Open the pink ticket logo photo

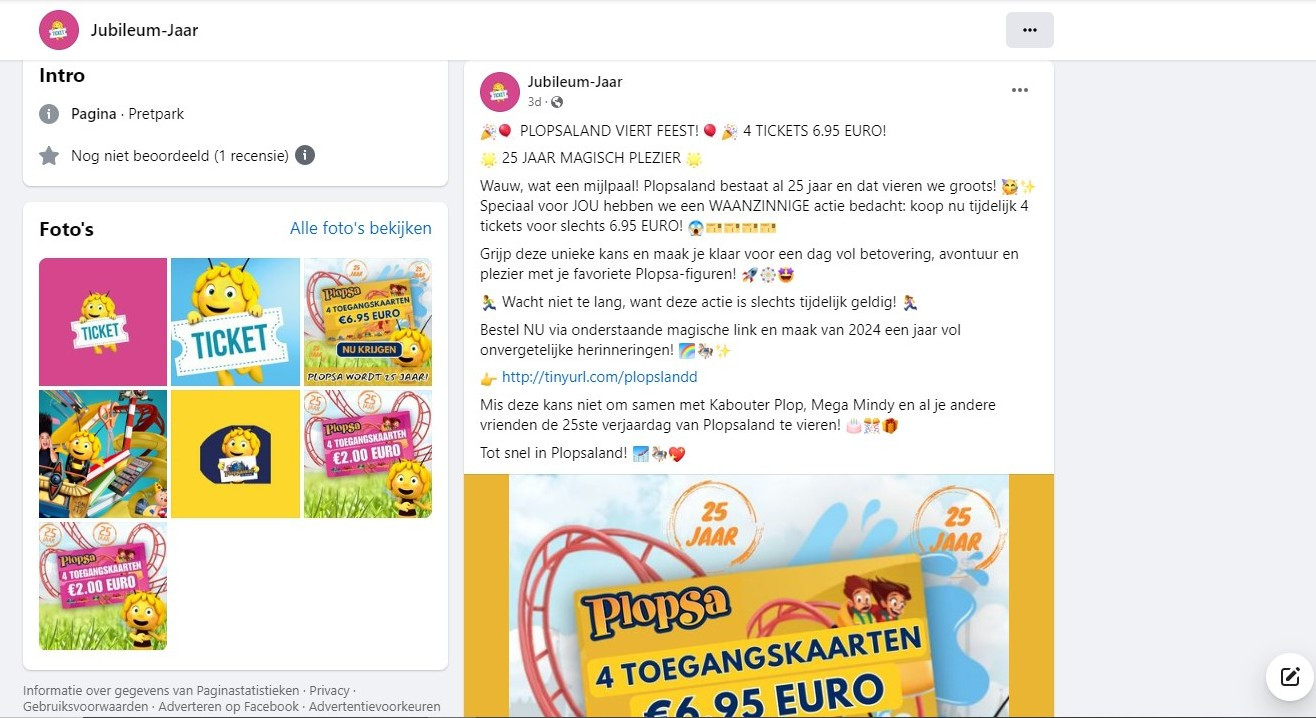click(x=103, y=322)
